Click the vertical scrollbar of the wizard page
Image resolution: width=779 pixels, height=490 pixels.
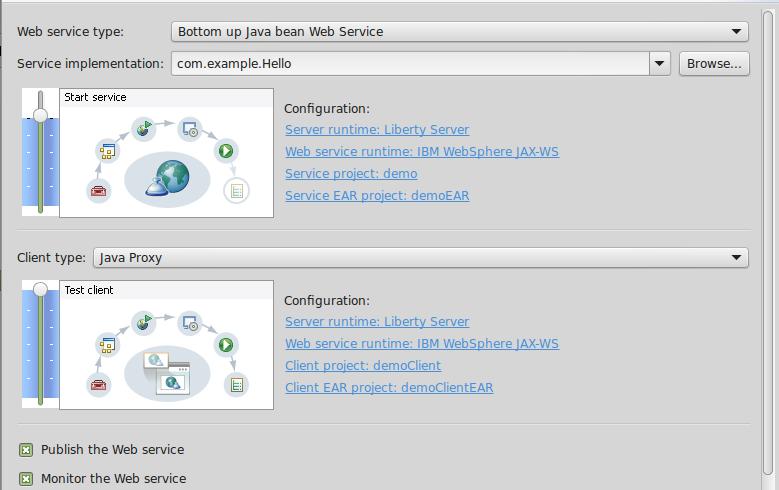click(768, 243)
